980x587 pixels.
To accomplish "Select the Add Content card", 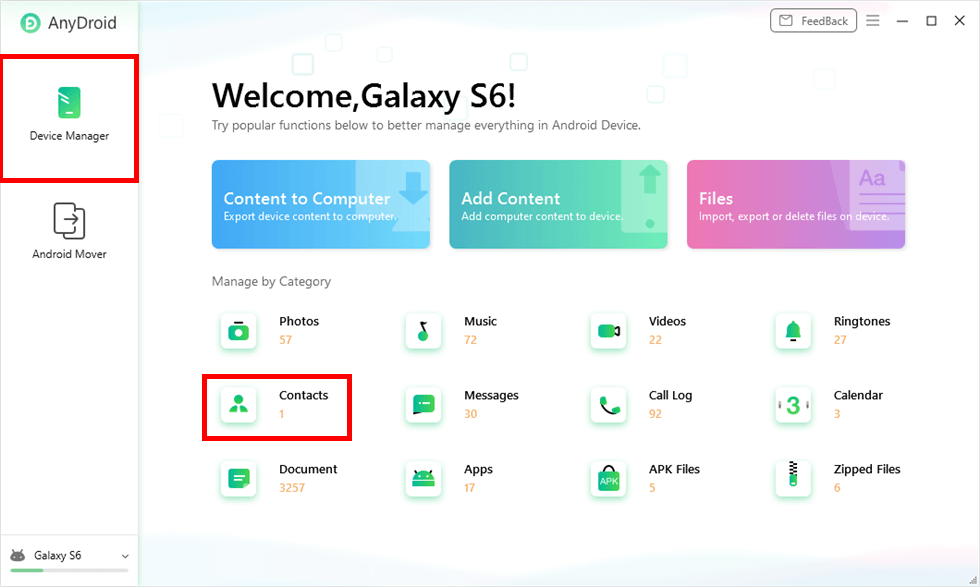I will coord(558,204).
